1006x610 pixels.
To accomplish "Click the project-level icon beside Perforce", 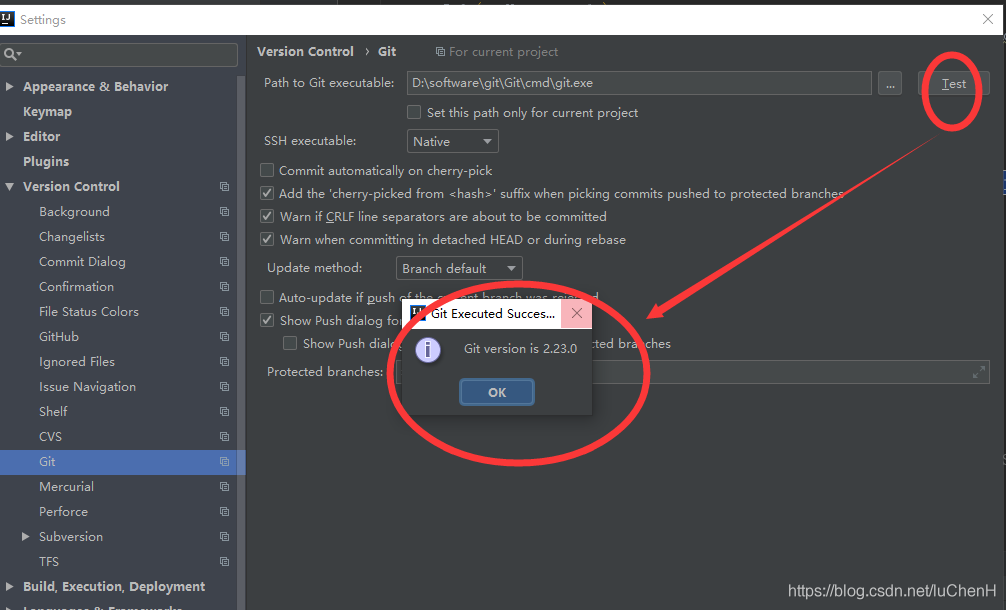I will click(x=224, y=512).
